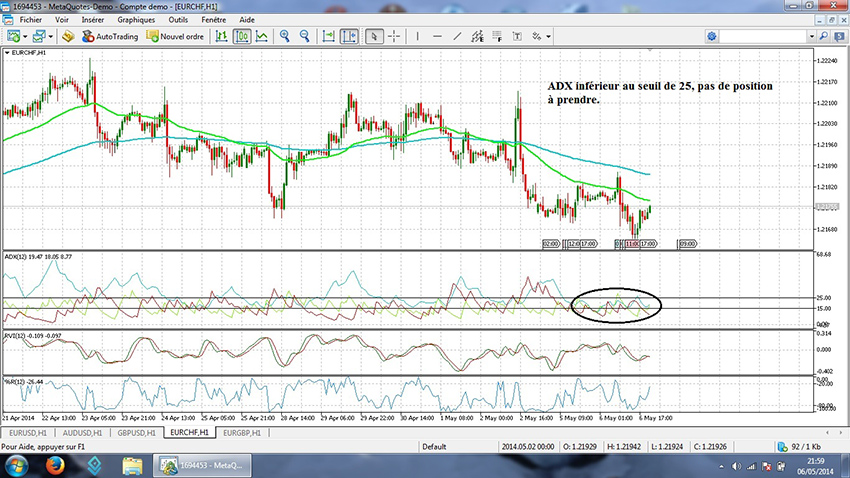Select the arrow cursor tool
The height and width of the screenshot is (478, 850).
(374, 36)
